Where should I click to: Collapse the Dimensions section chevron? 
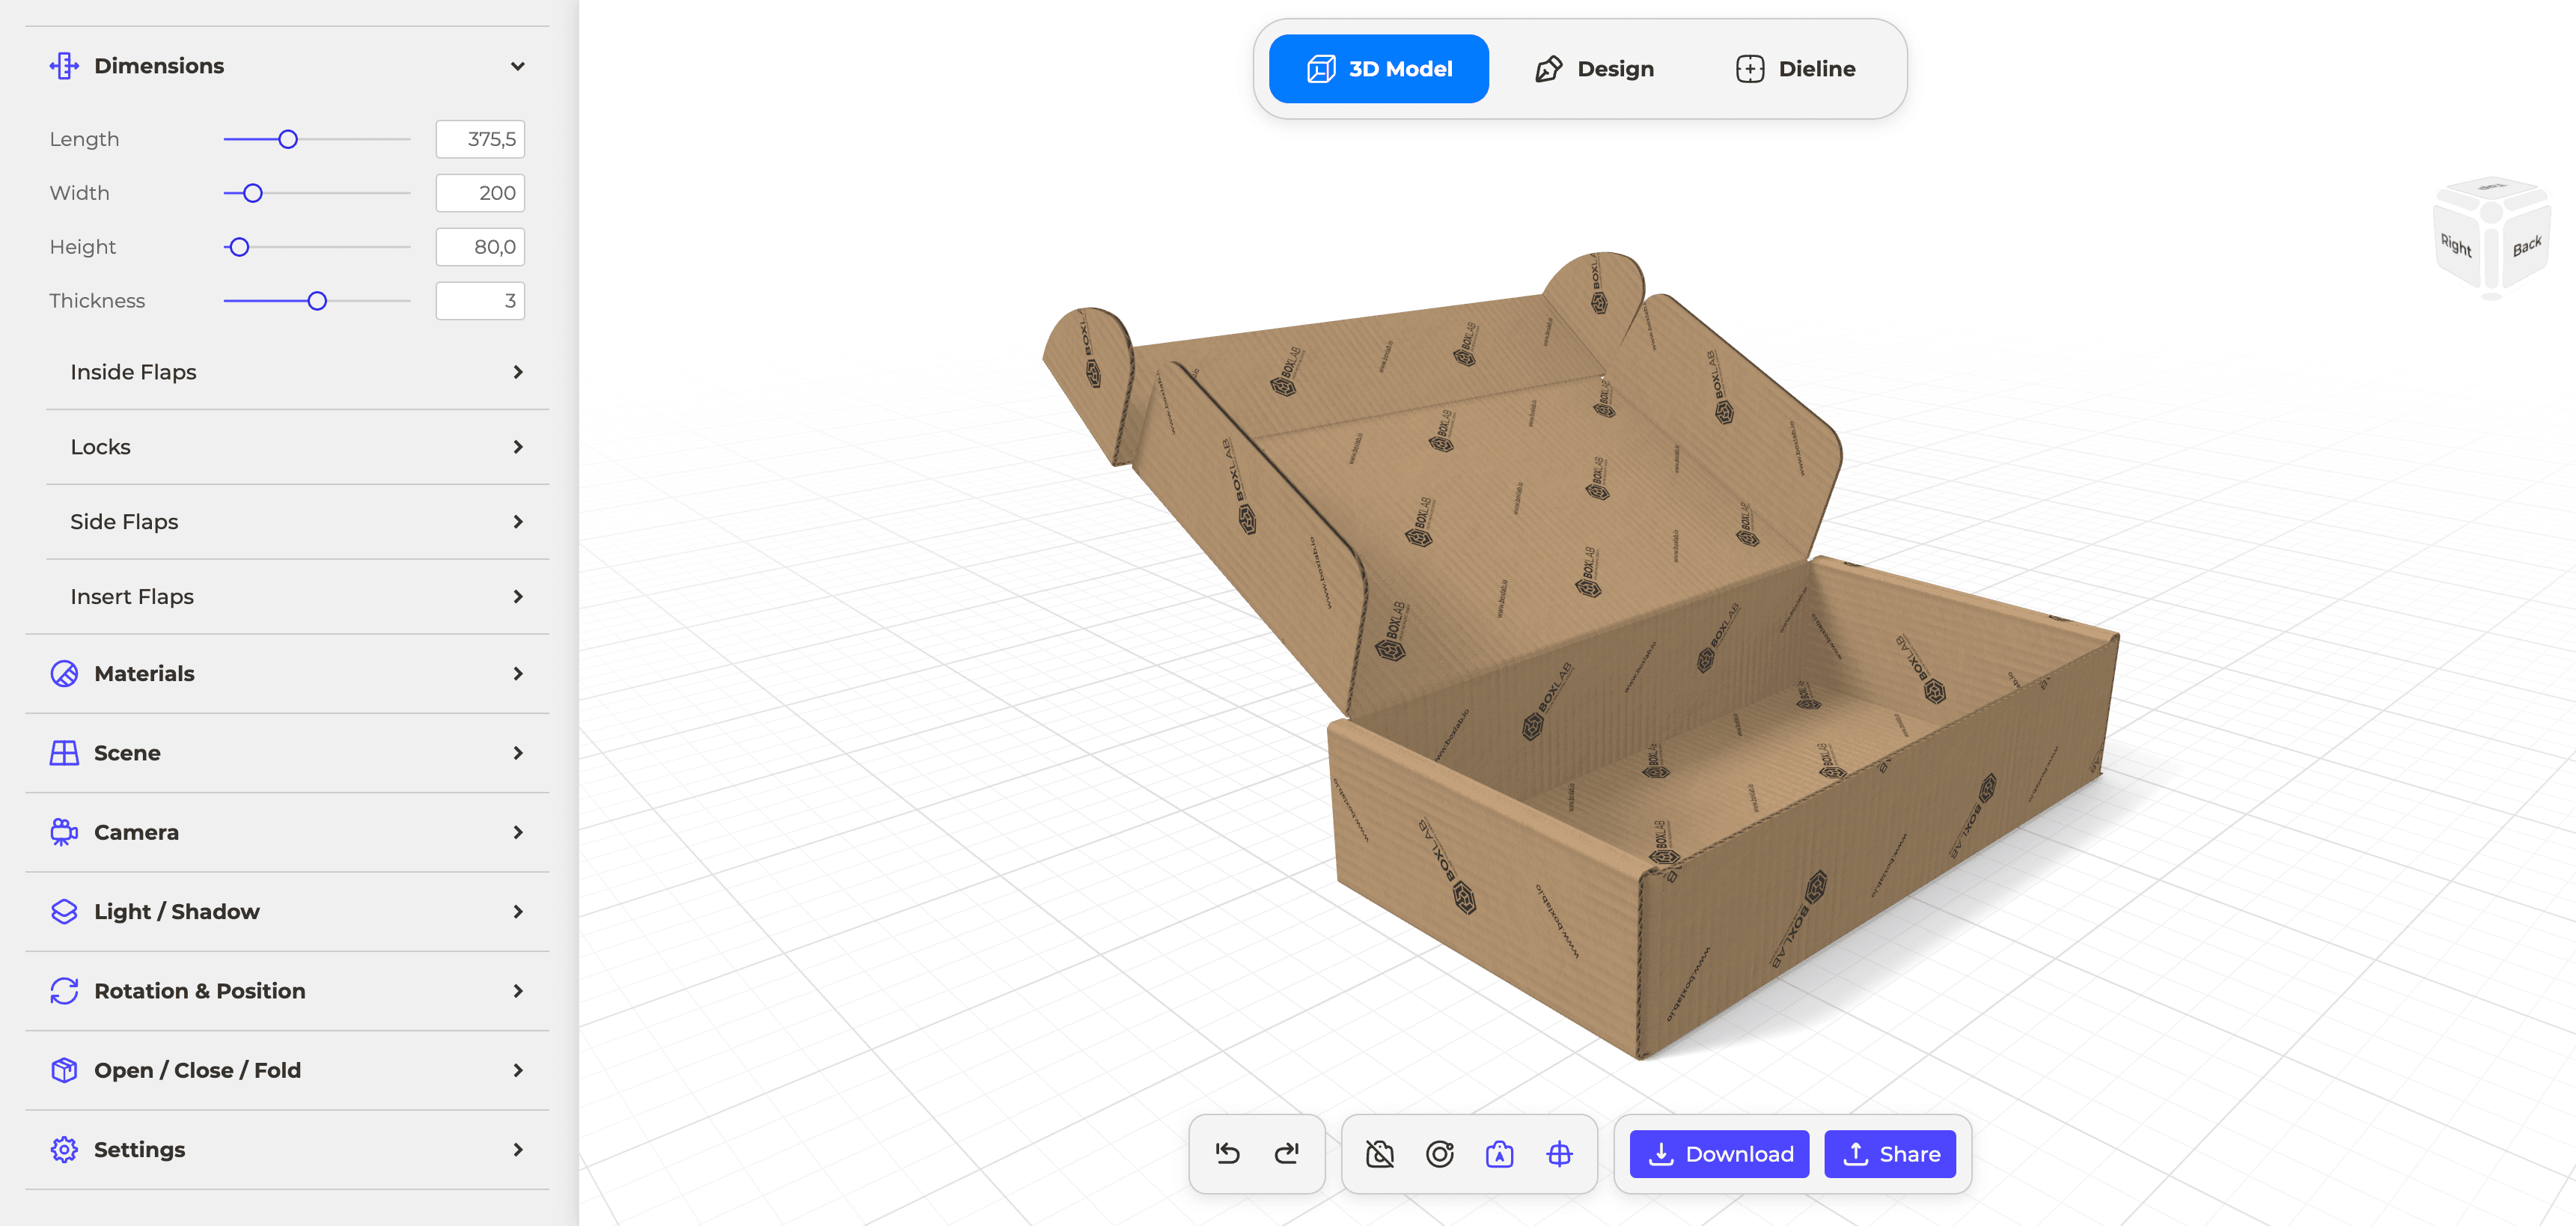click(517, 66)
